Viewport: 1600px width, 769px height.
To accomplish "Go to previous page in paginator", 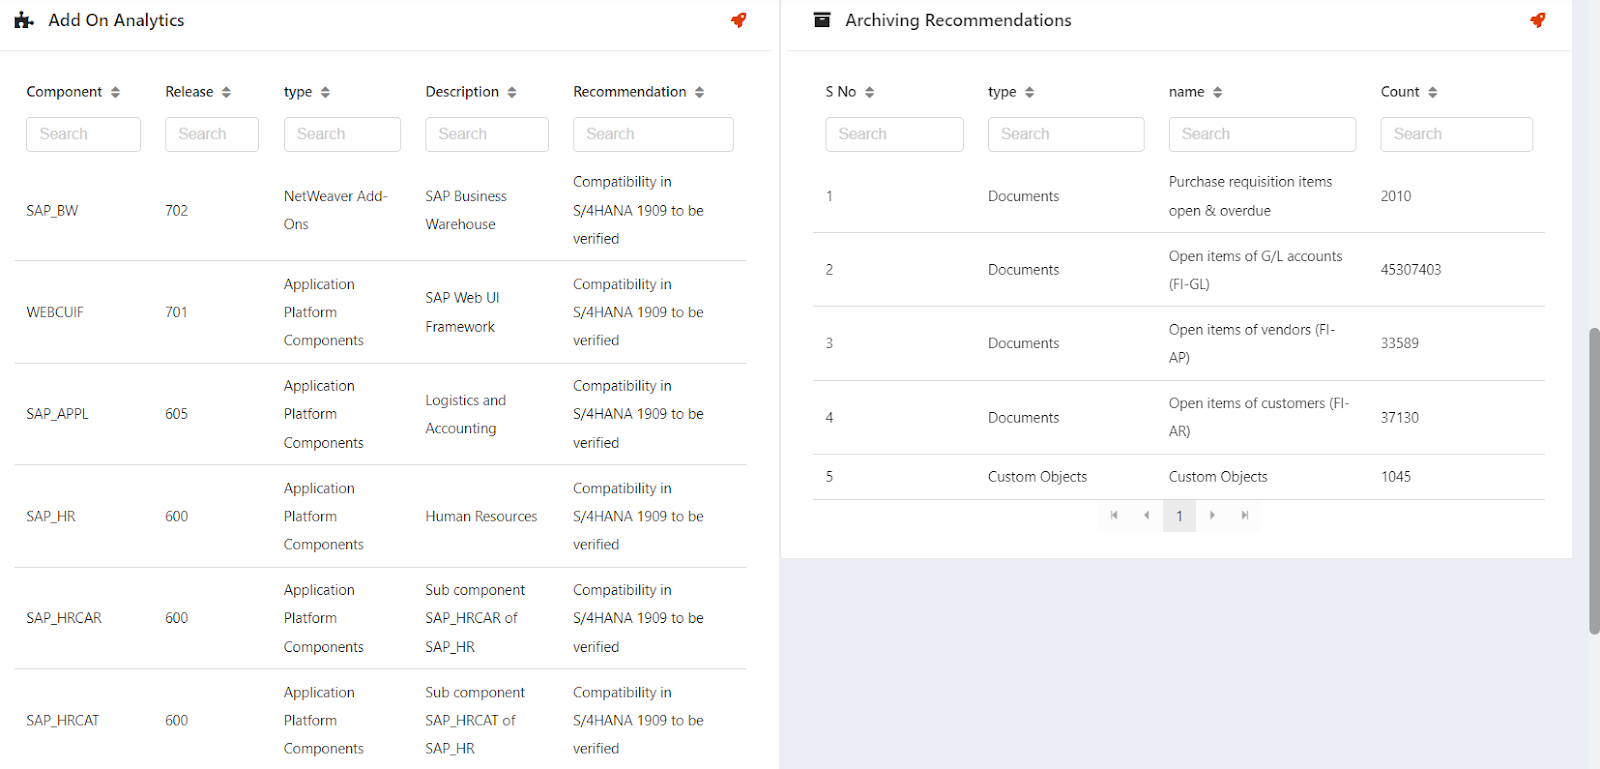I will (1146, 515).
